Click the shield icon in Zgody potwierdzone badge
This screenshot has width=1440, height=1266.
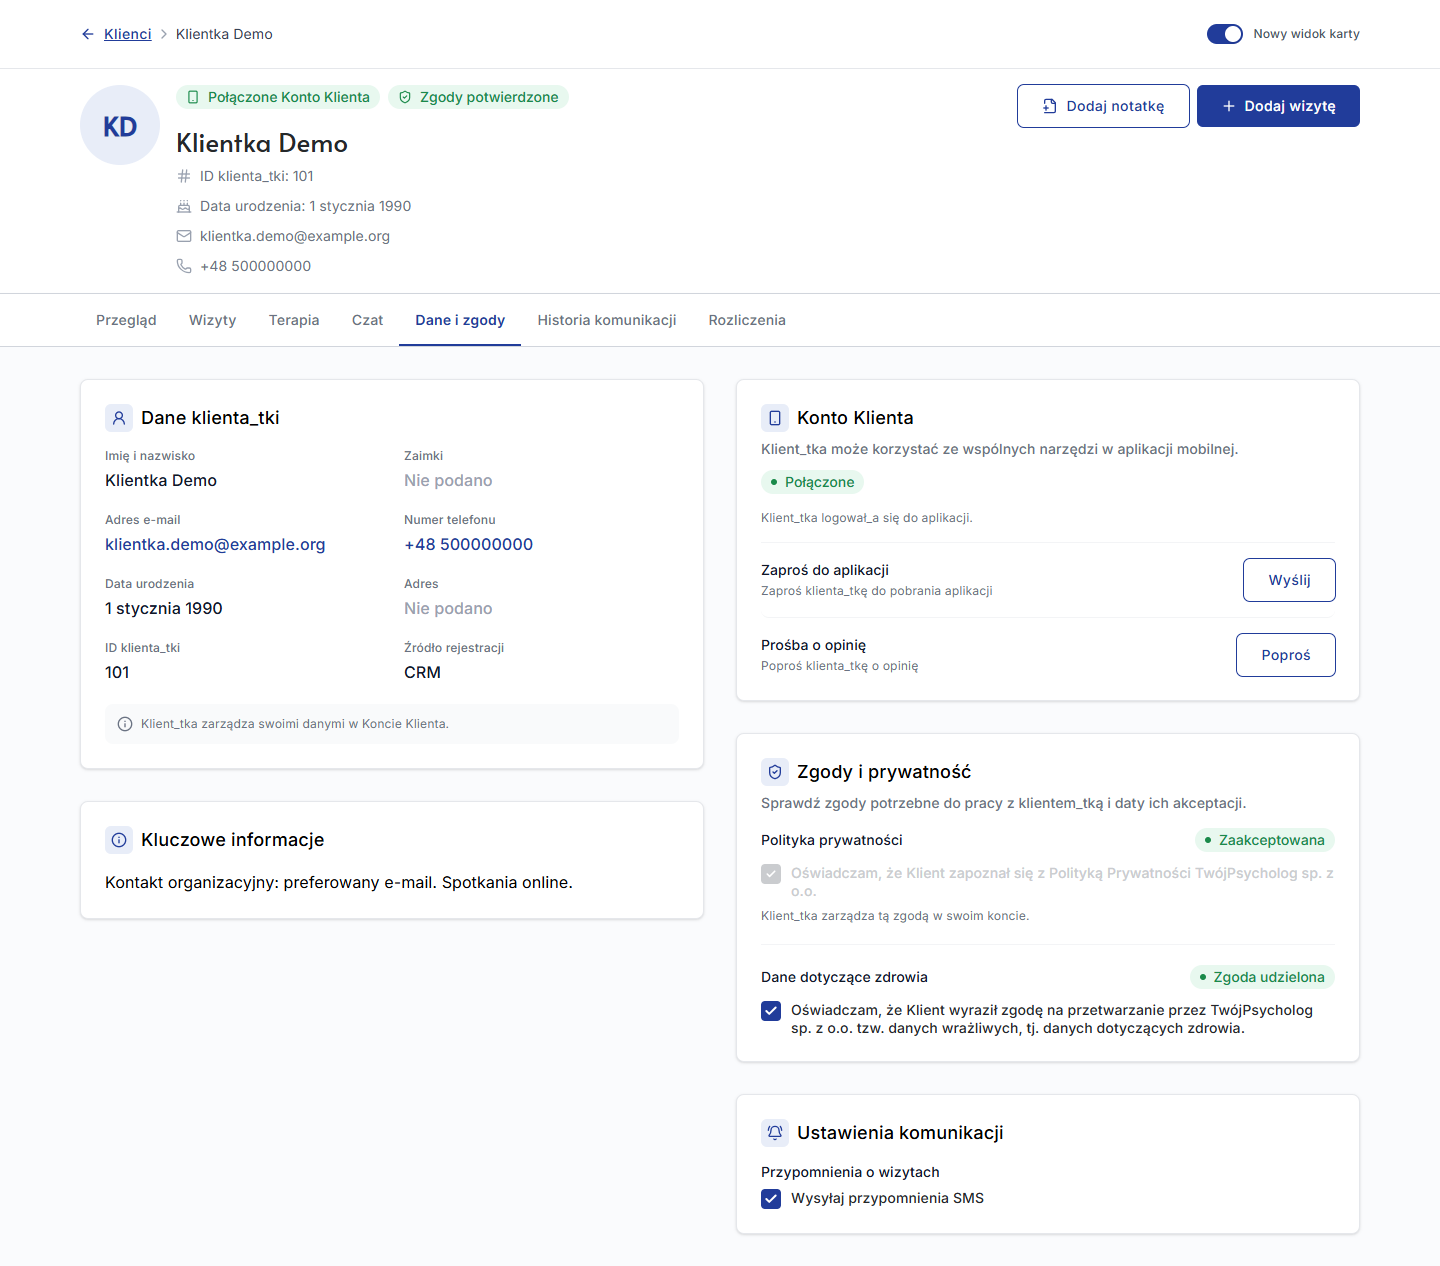pyautogui.click(x=405, y=97)
